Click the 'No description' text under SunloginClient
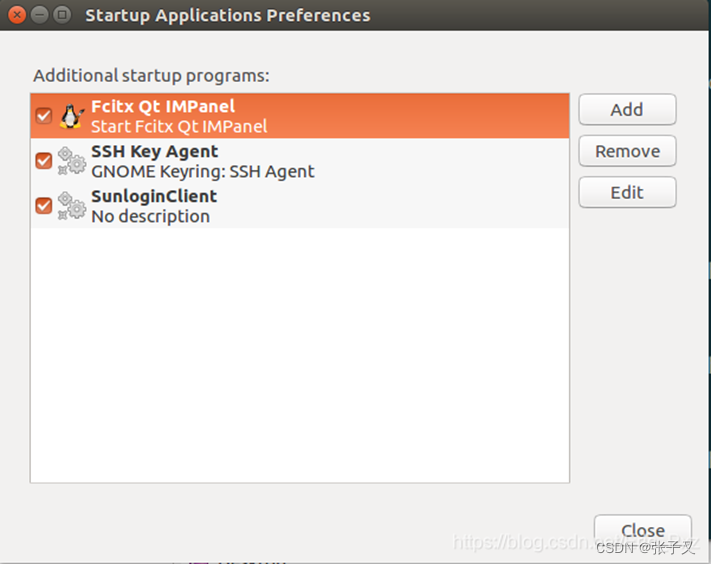This screenshot has width=711, height=564. [150, 216]
